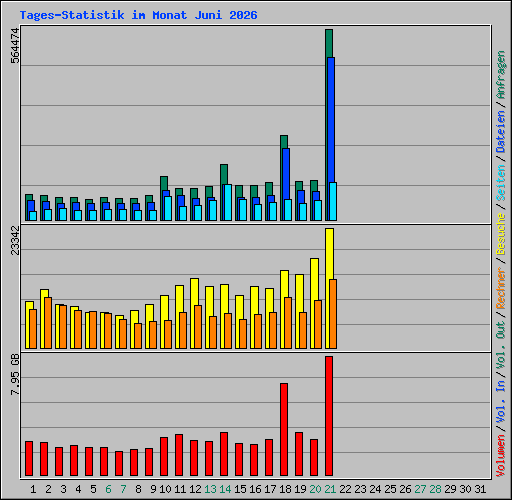Screen dimensions: 512x500
Task: Click the Volumen legend label
Action: tap(501, 456)
